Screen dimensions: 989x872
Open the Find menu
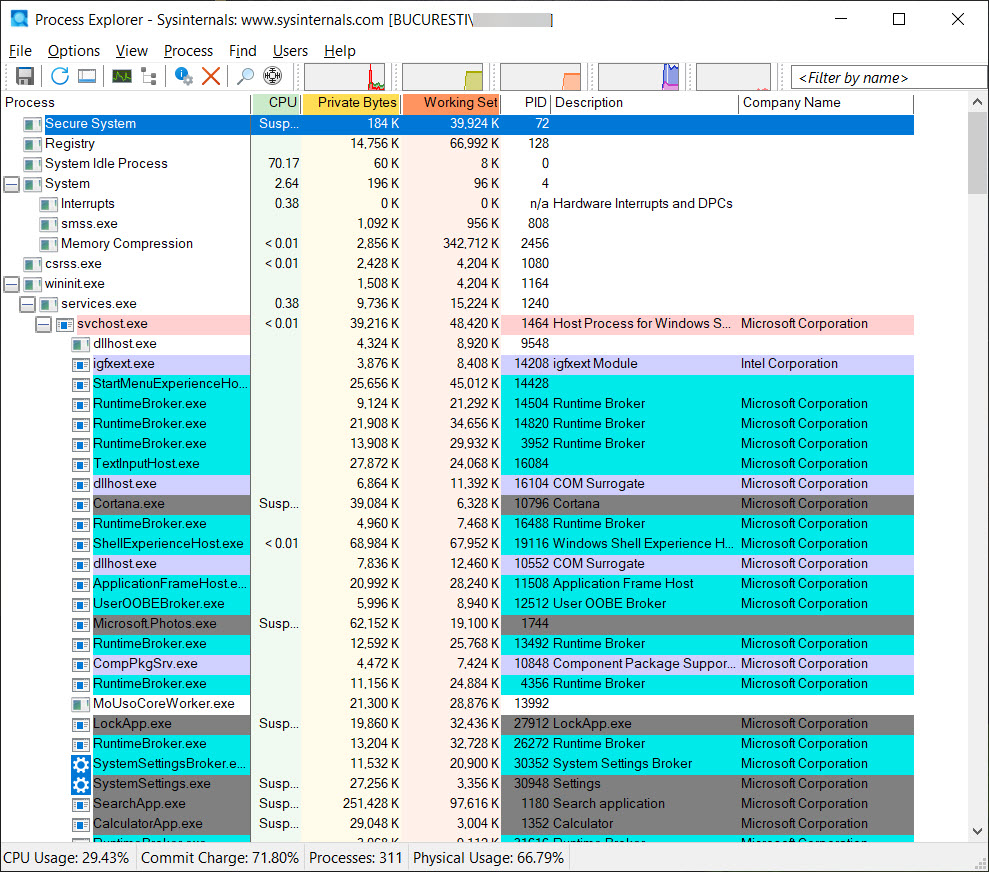point(242,51)
